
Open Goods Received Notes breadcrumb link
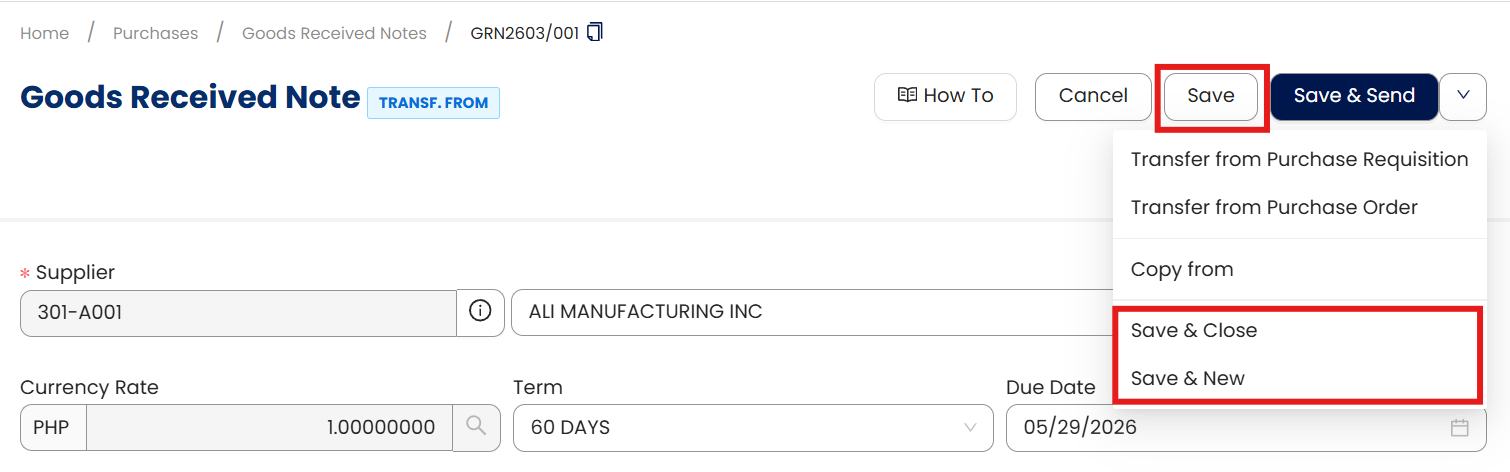[334, 33]
